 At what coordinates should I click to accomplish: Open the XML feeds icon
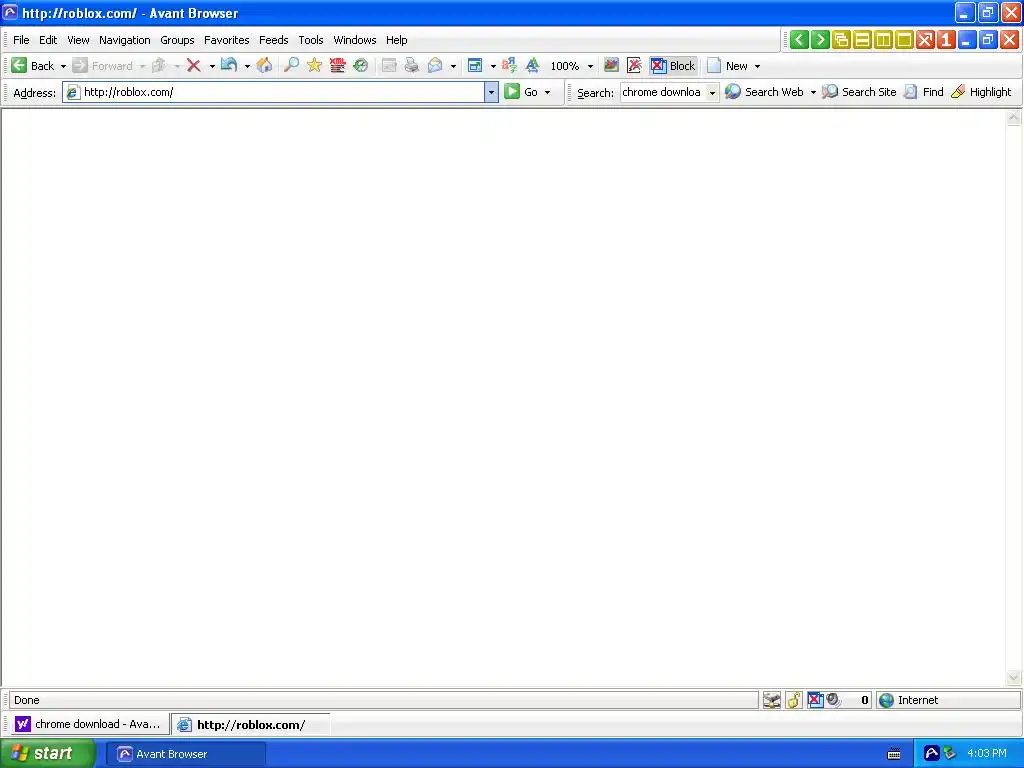pos(338,65)
